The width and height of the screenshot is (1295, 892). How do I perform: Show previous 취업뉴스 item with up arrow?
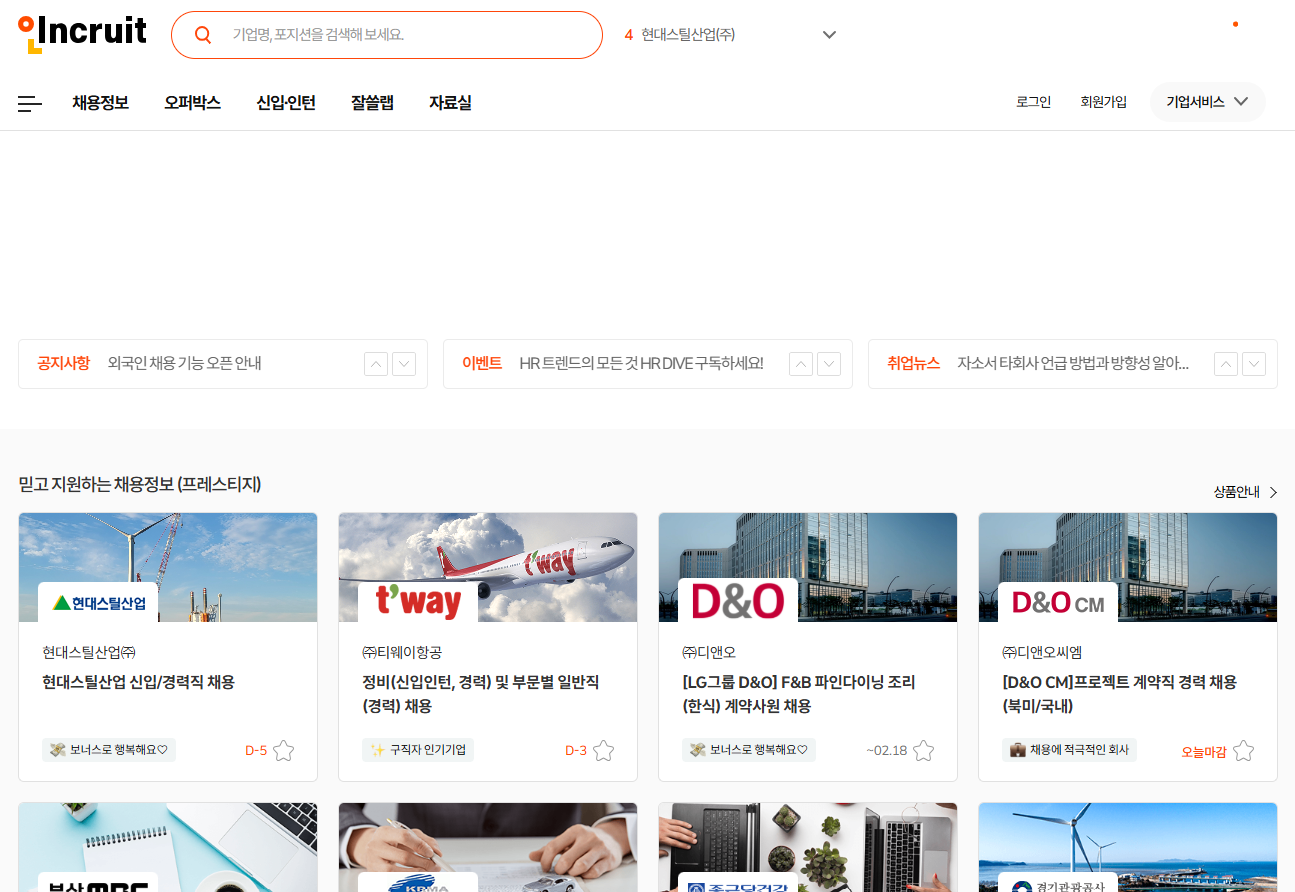tap(1226, 364)
